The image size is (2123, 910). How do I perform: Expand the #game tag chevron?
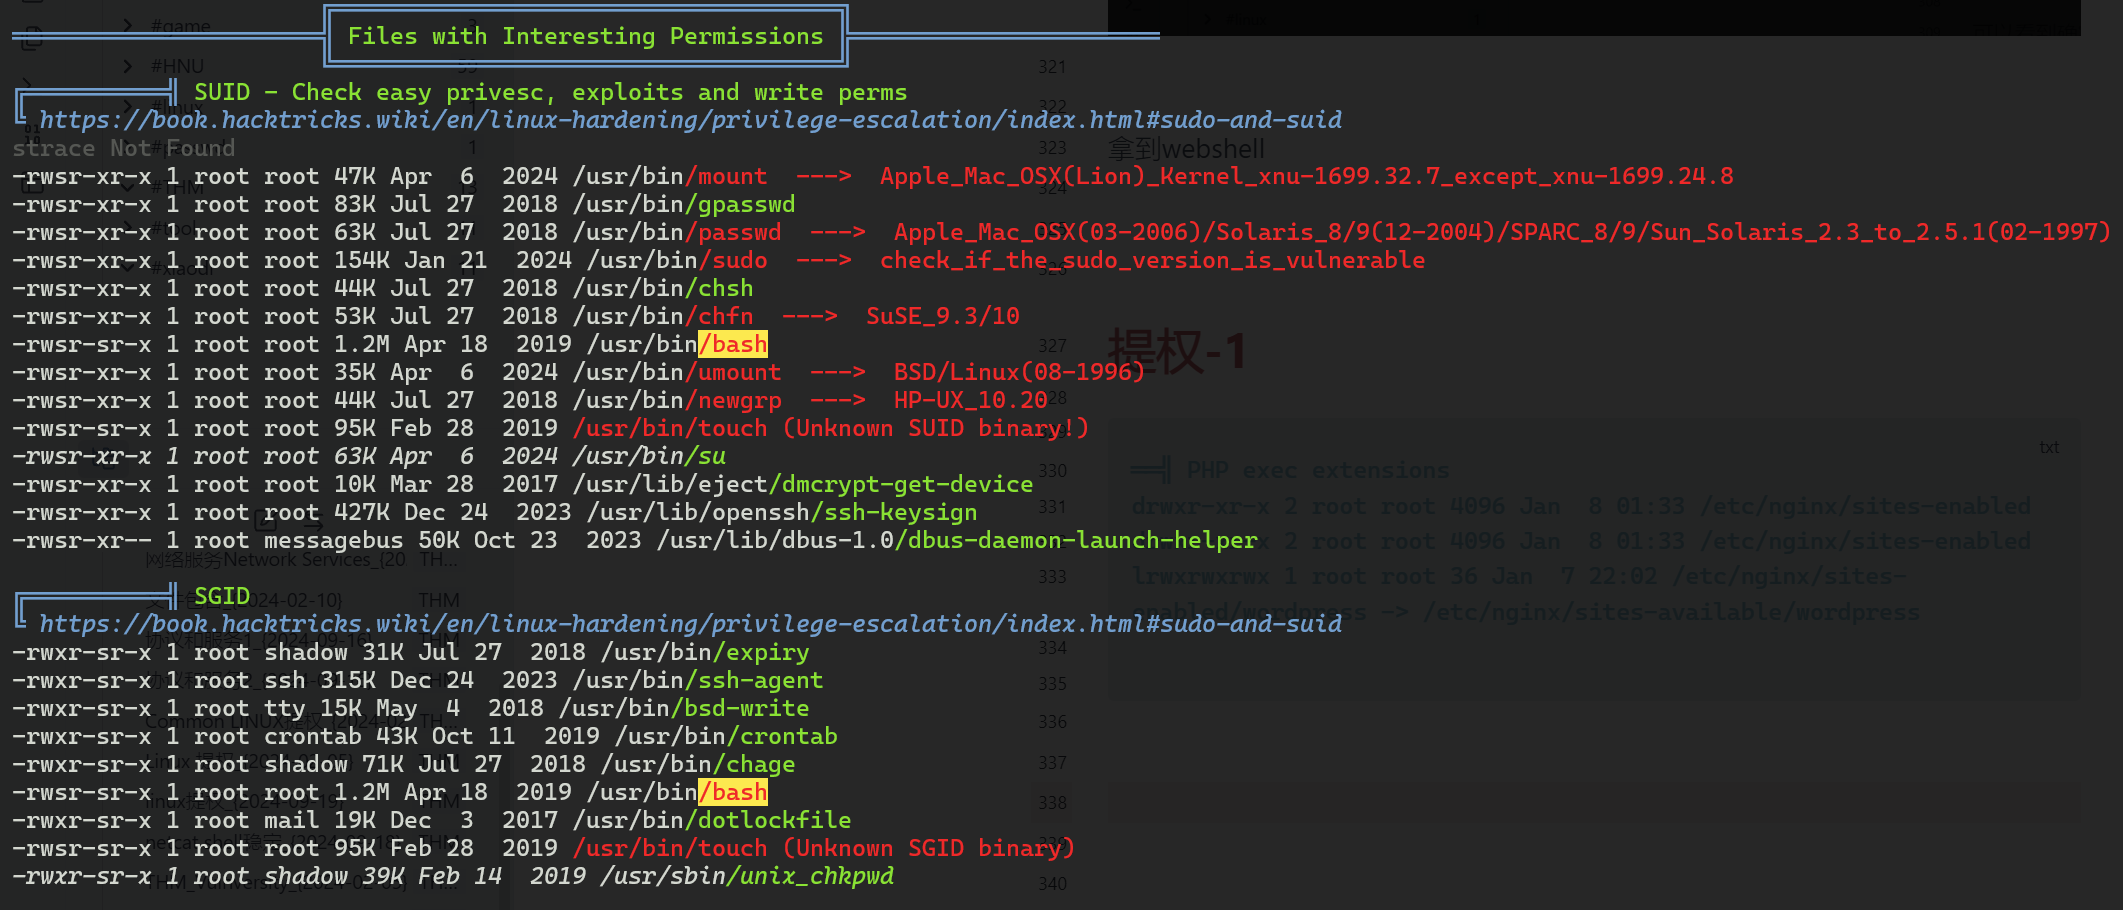point(127,25)
